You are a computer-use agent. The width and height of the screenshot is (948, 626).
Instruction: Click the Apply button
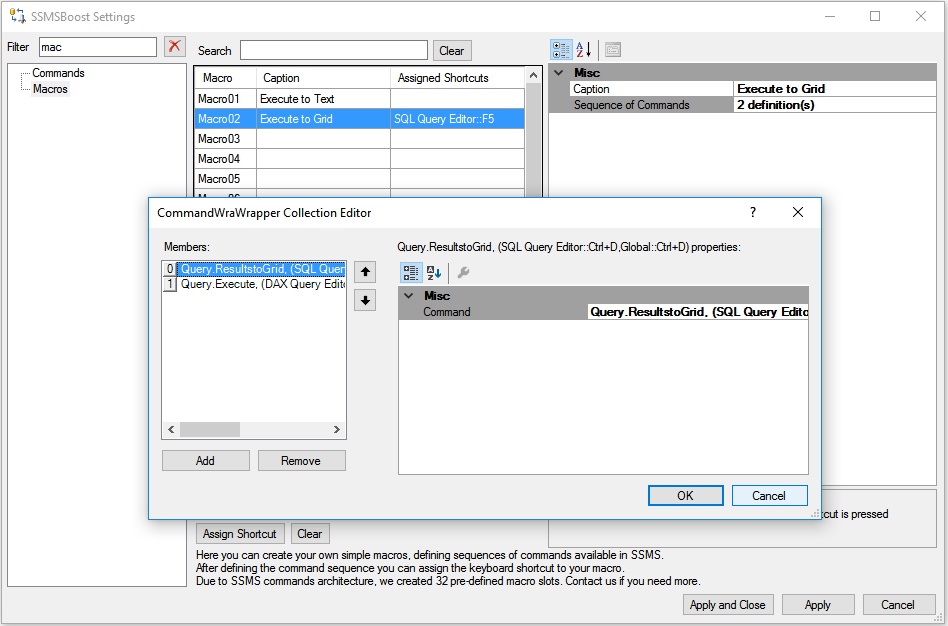click(x=818, y=605)
